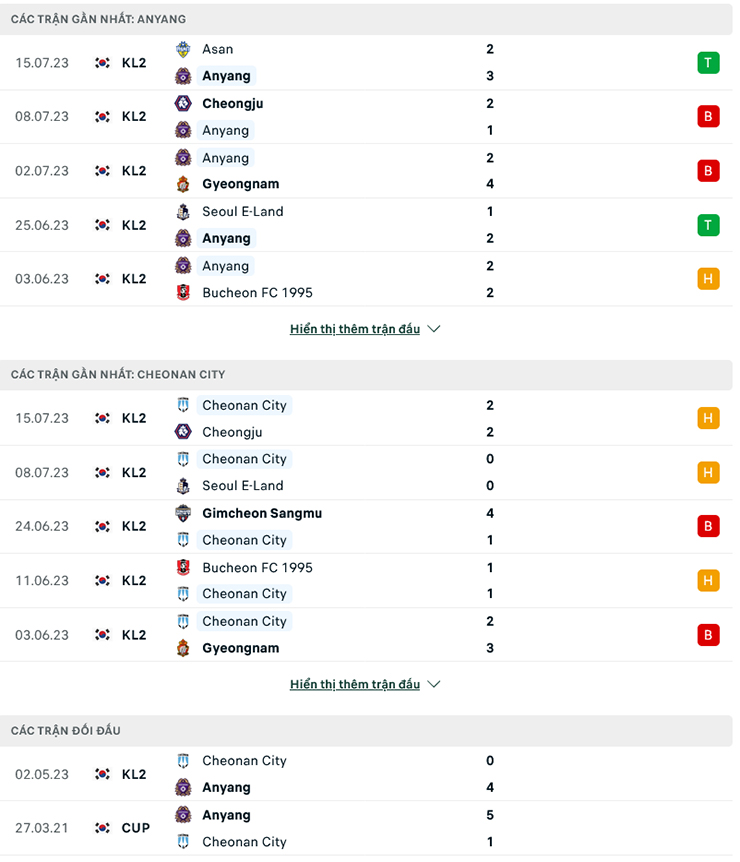Click the KL2 label on the 02.05.23 head-to-head row

point(134,774)
